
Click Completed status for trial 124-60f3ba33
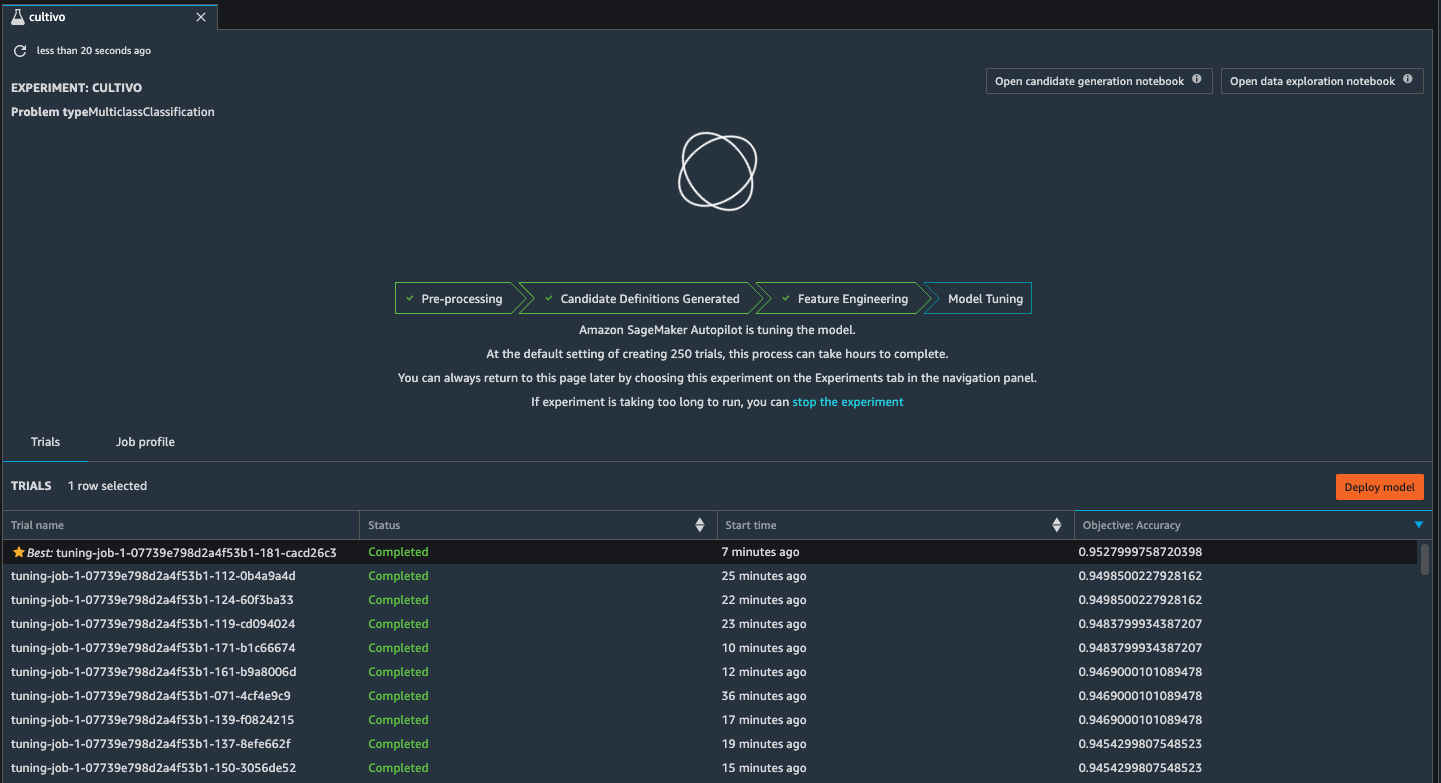pos(398,600)
